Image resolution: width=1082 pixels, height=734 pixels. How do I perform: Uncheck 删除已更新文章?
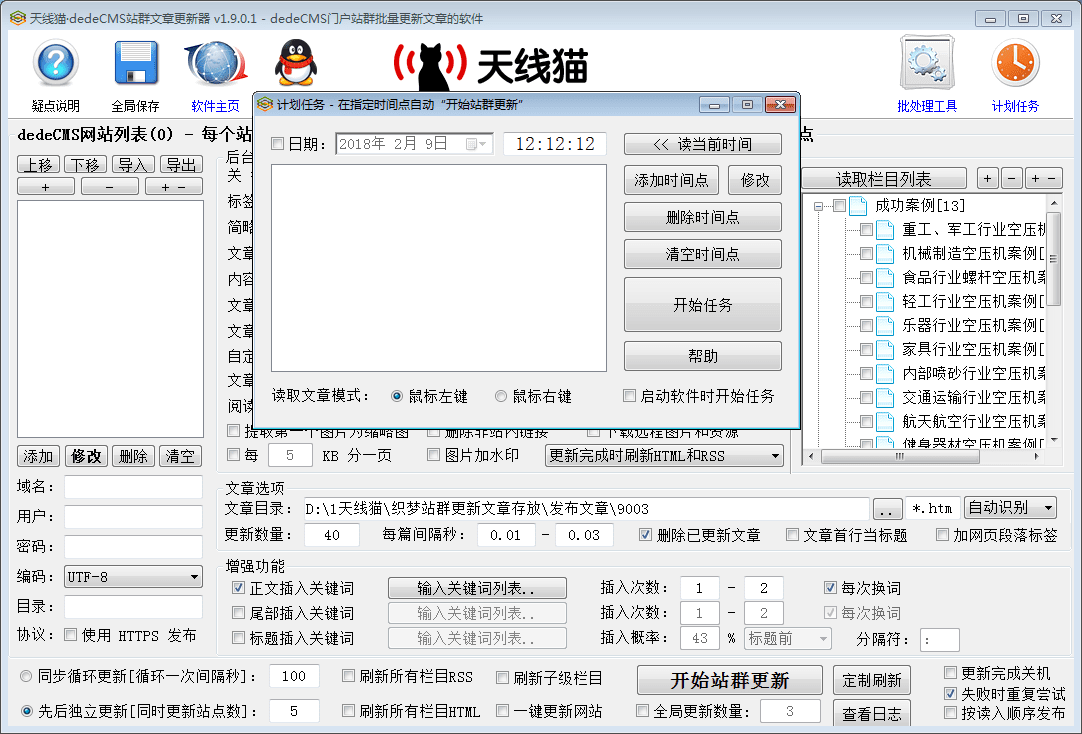pos(645,535)
